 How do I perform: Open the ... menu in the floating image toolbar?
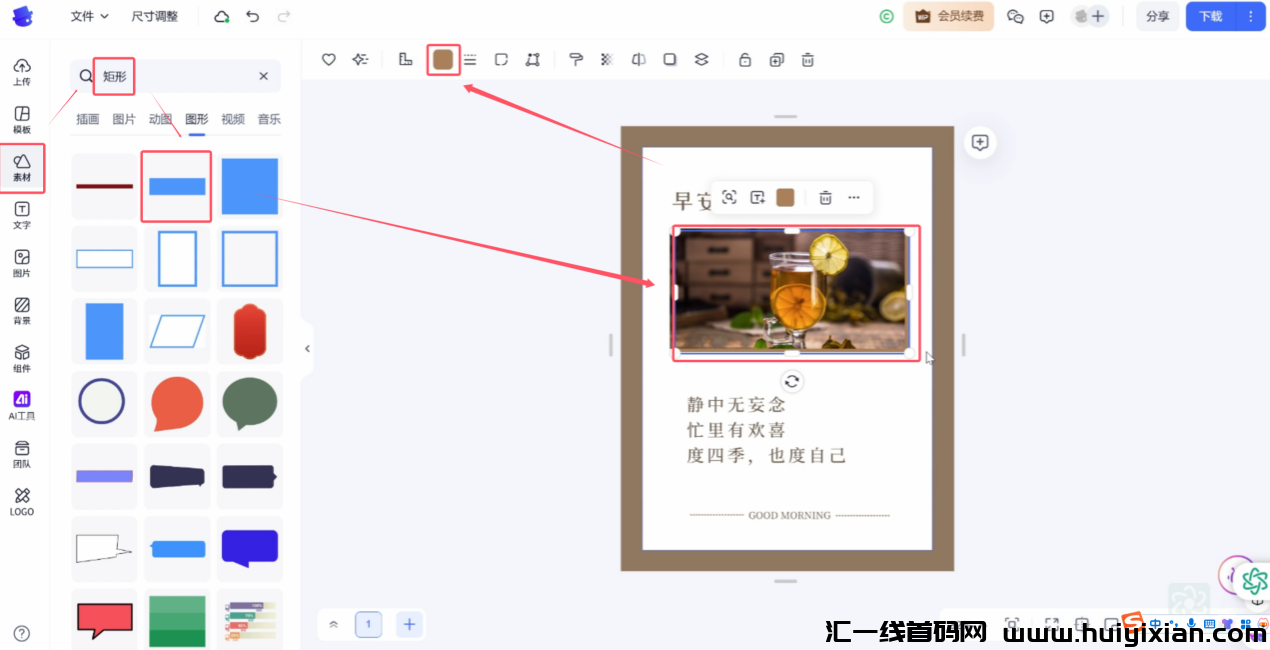coord(854,197)
